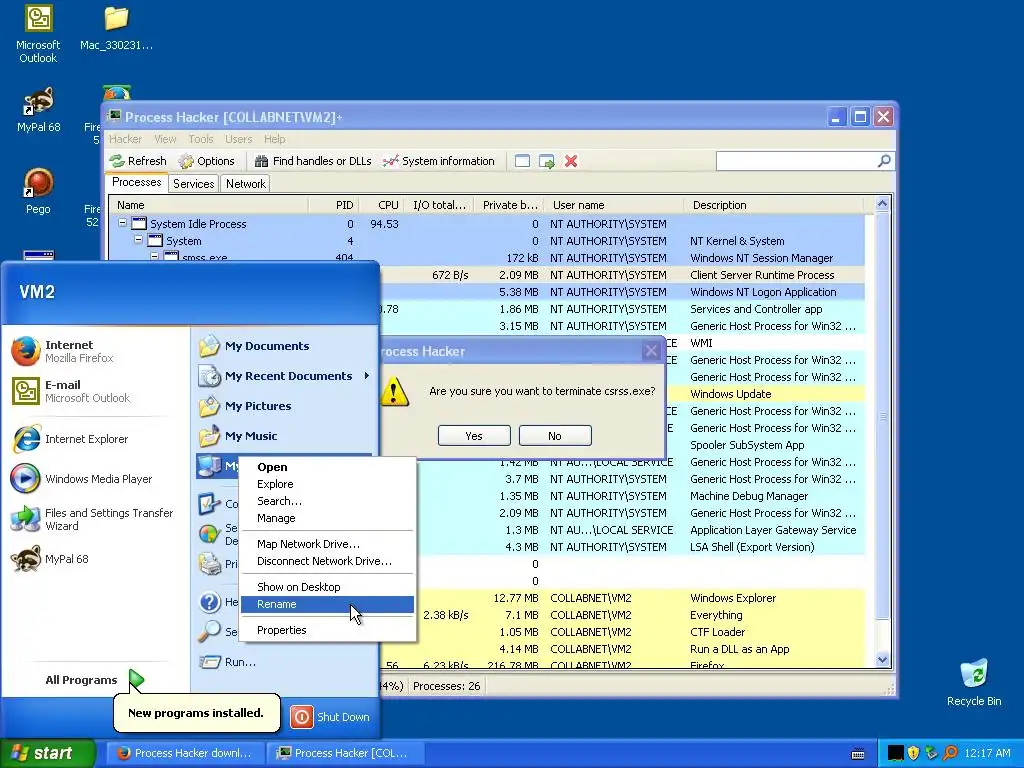Screen dimensions: 1024x768
Task: Open the Pego desktop shortcut
Action: coord(38,191)
